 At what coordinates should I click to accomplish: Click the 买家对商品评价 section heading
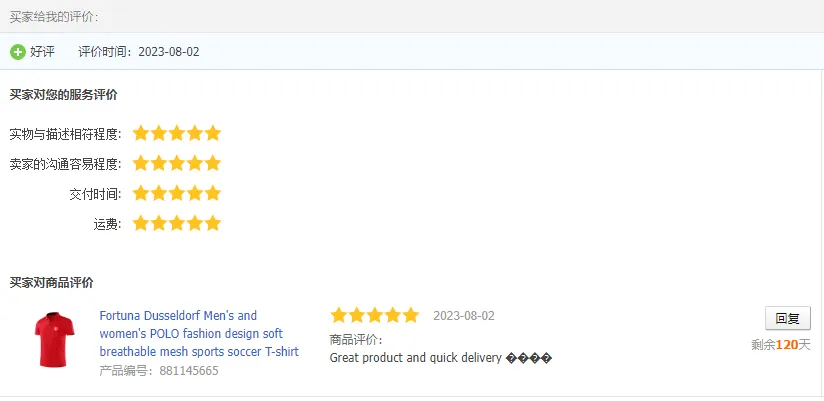[51, 283]
